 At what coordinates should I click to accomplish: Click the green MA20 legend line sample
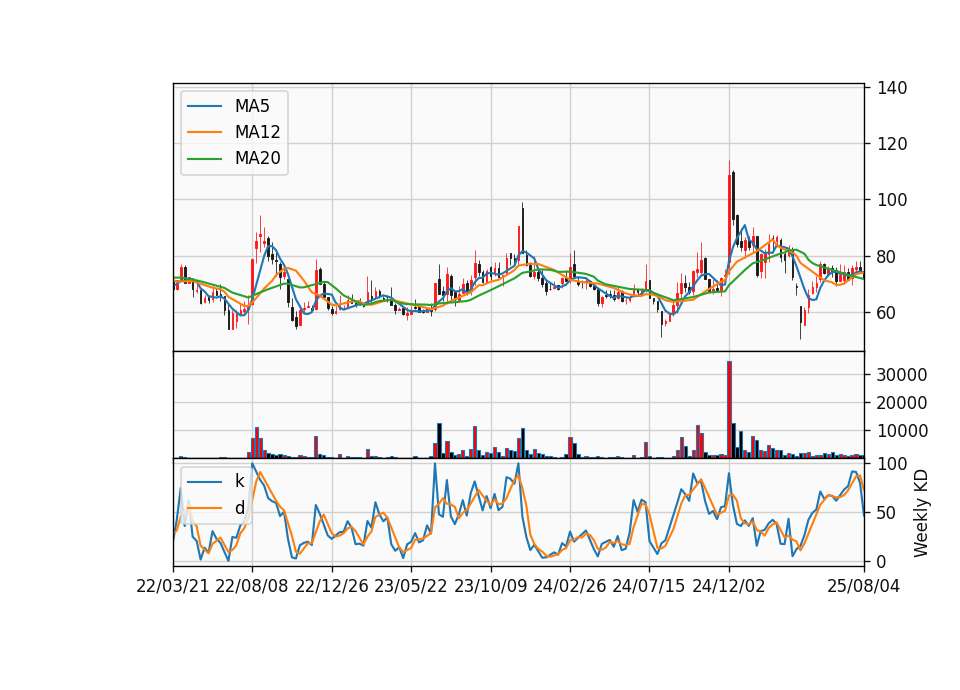[204, 158]
